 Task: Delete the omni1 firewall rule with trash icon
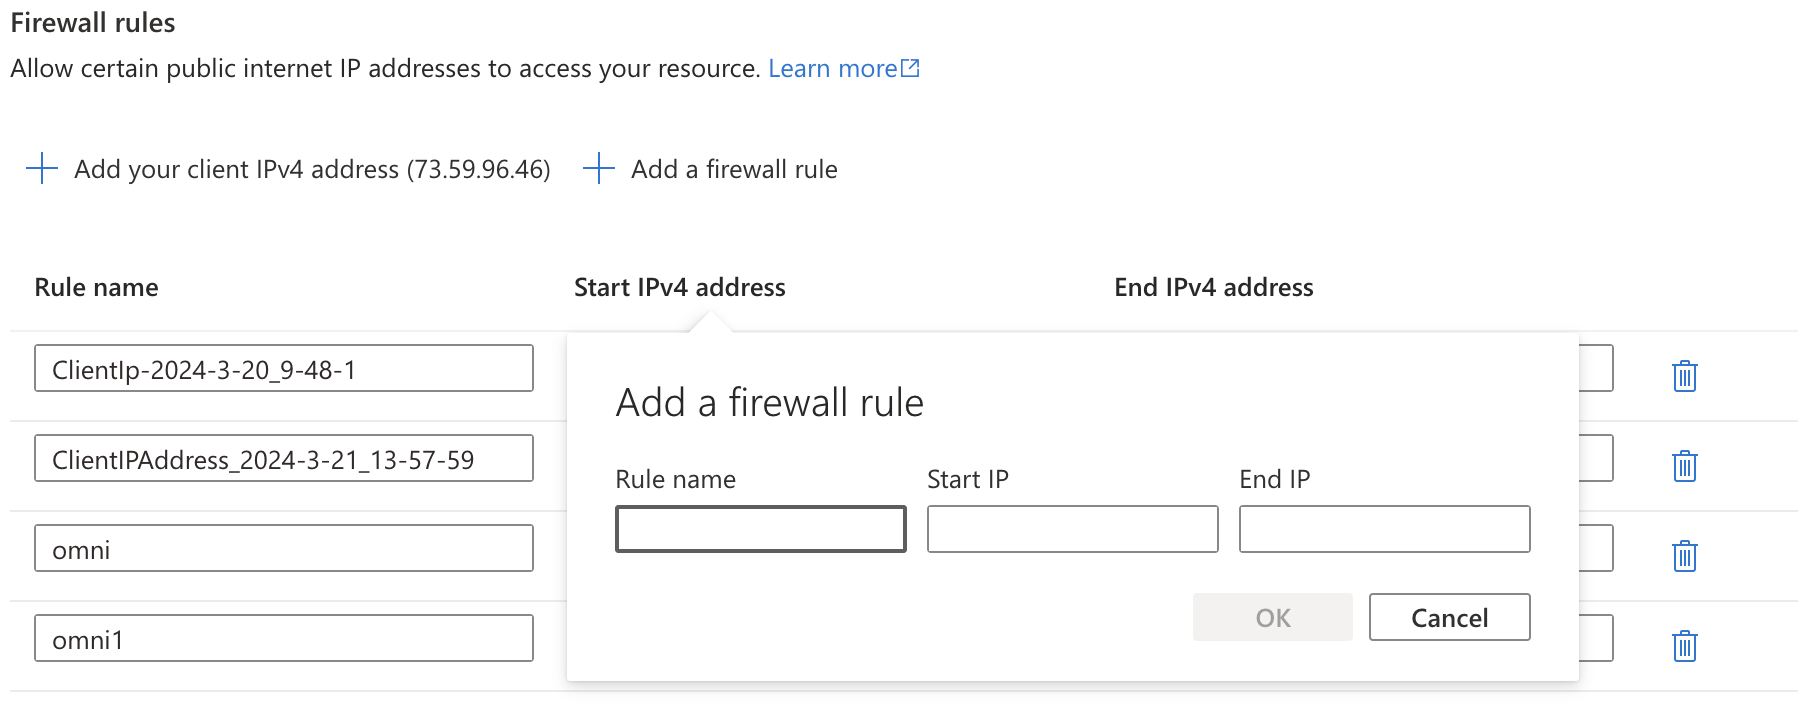click(1684, 646)
